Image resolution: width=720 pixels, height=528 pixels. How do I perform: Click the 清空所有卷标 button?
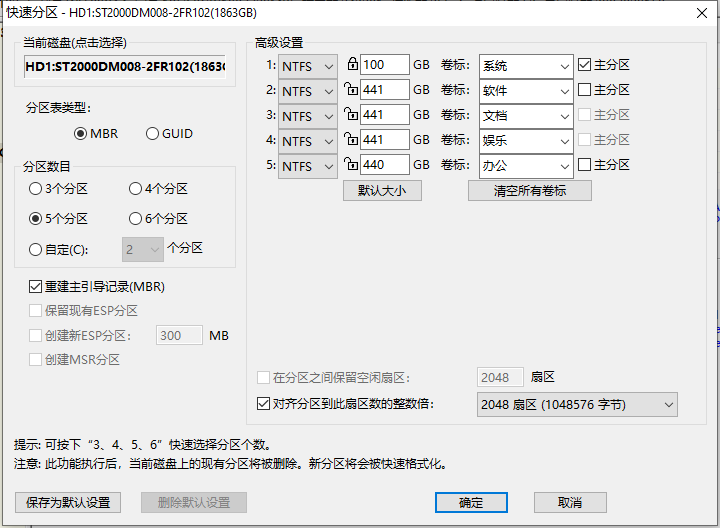pyautogui.click(x=529, y=191)
